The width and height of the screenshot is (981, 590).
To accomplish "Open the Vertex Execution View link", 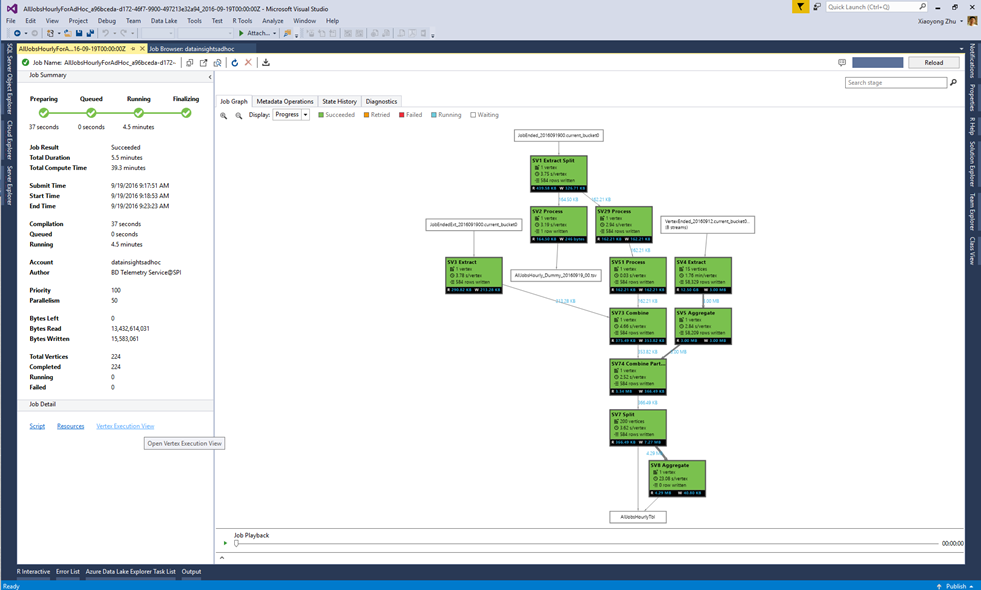I will [127, 426].
